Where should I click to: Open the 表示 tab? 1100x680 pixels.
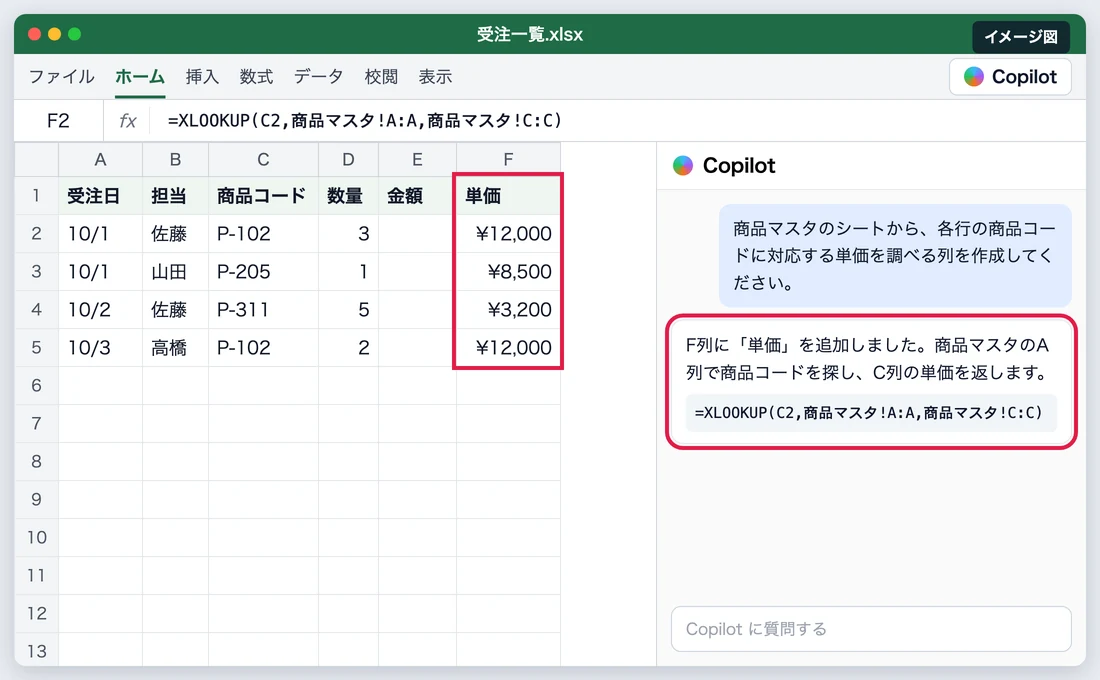pos(435,76)
